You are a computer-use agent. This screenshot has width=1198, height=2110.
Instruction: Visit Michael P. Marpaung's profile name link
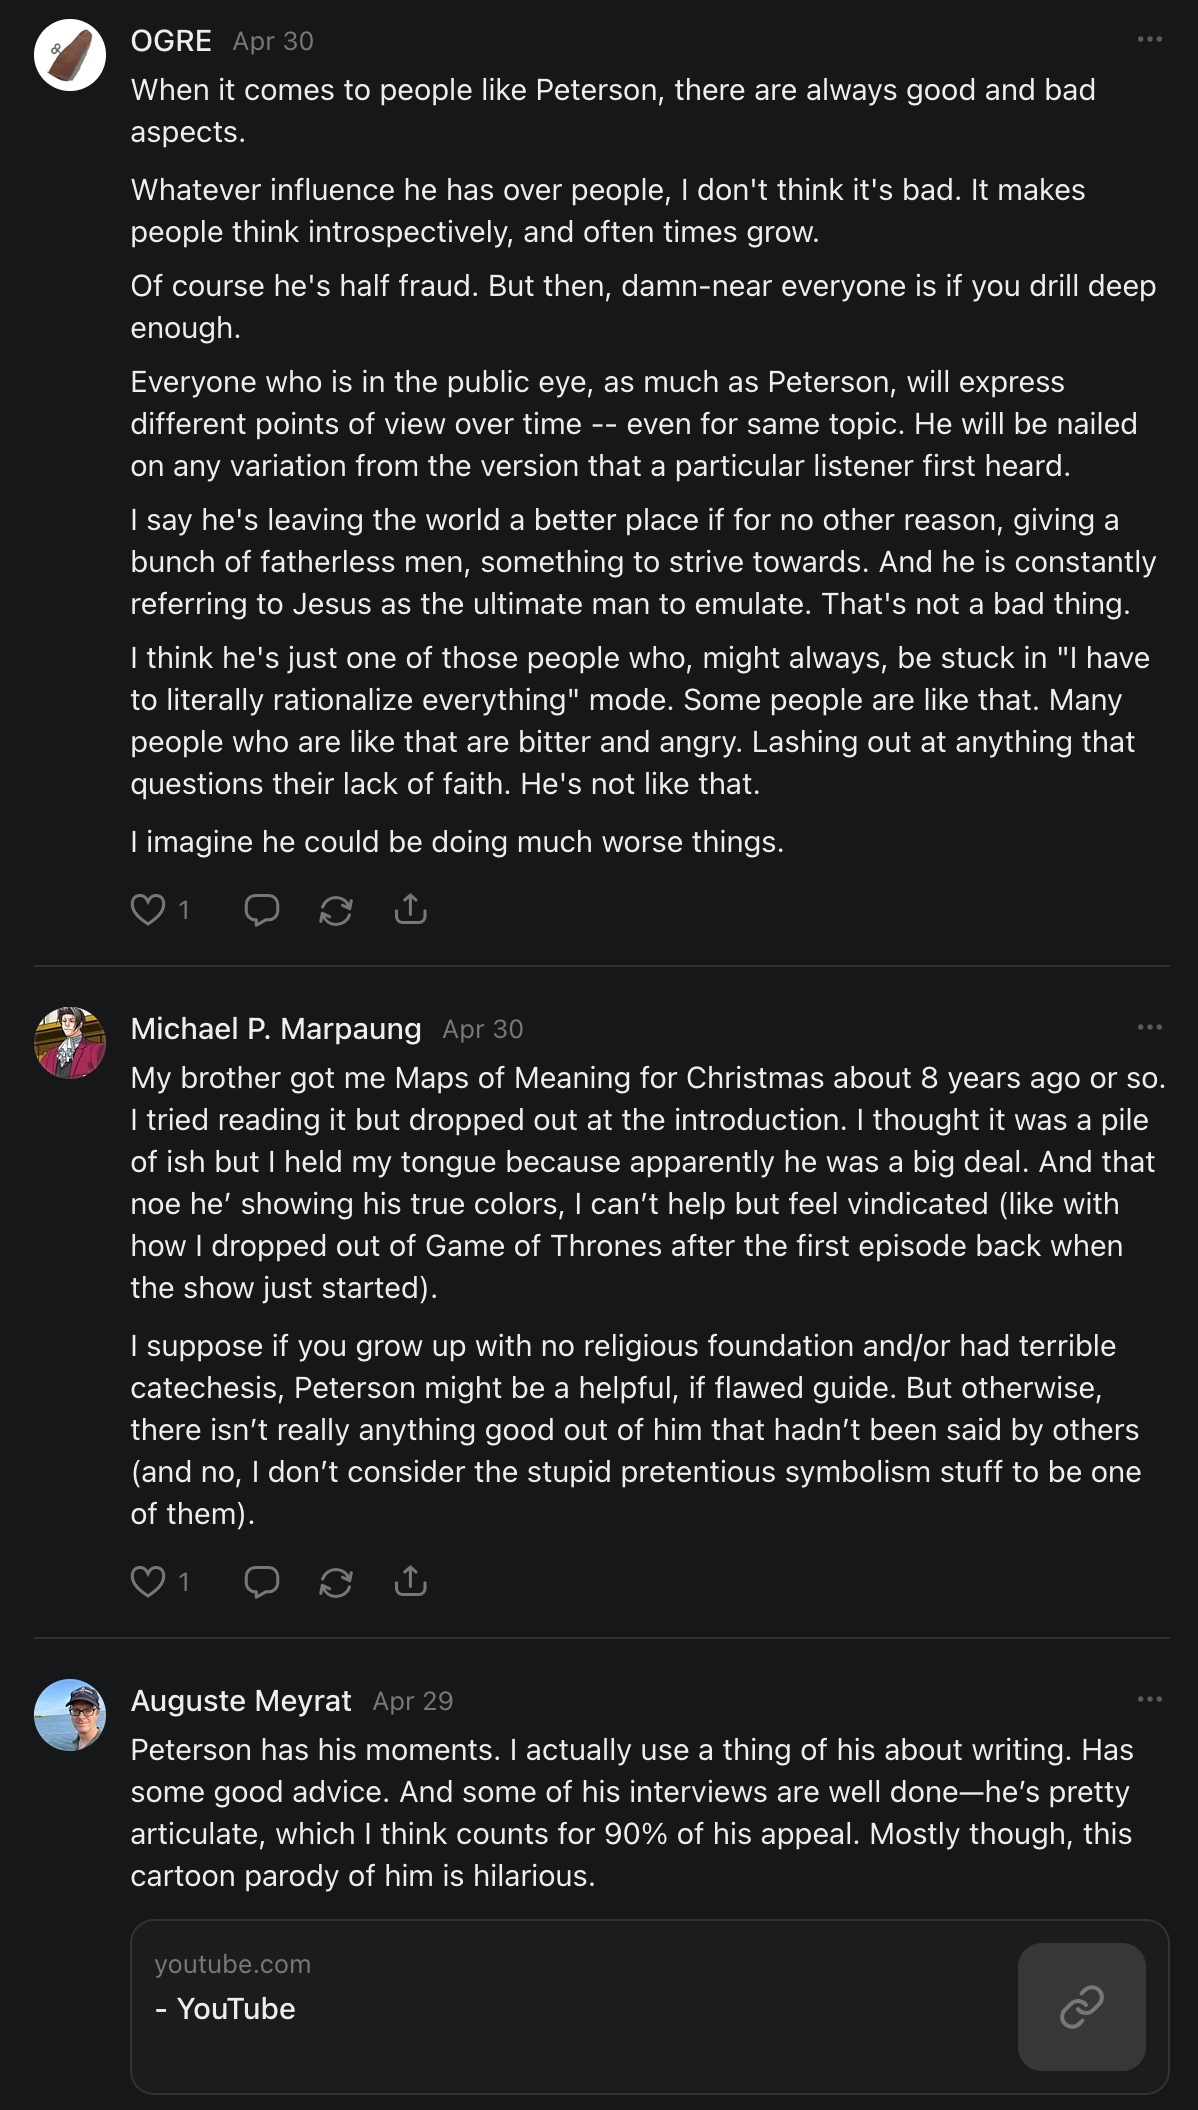pos(276,1029)
